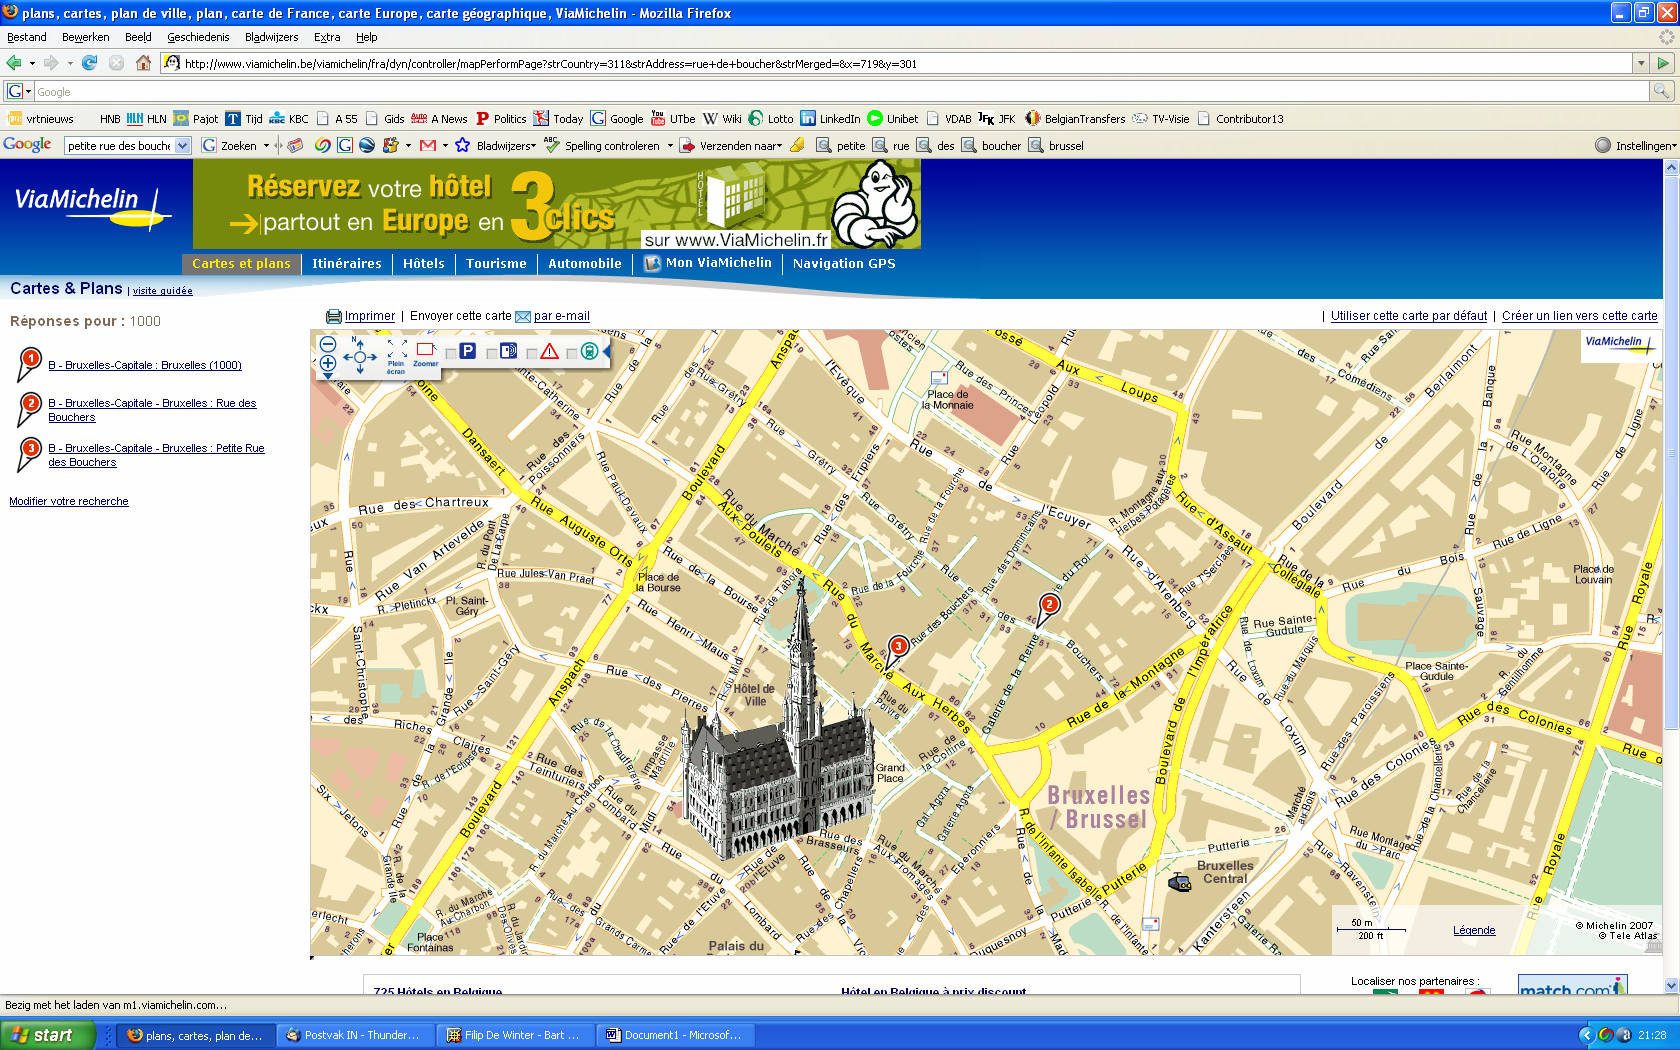
Task: Open result 2 Rue des Bouchers
Action: [152, 410]
